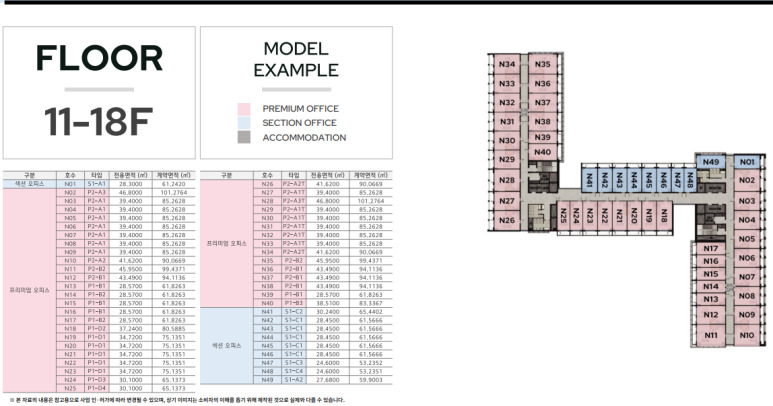Select the 'FLOOR' heading text
The image size is (773, 406).
99,58
